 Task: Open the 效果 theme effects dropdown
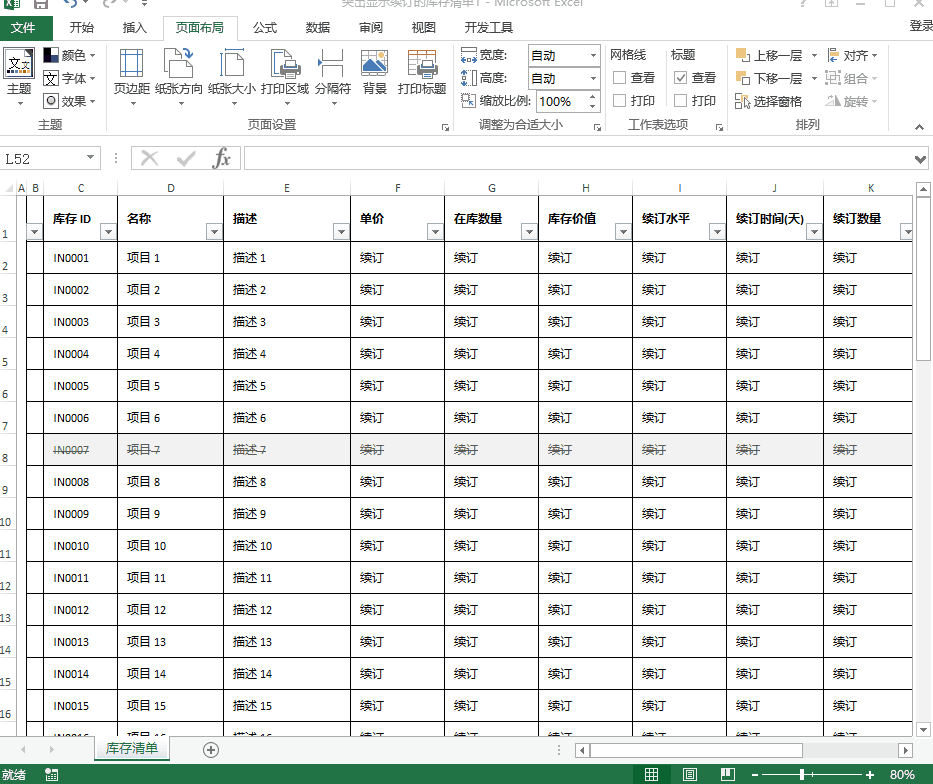pyautogui.click(x=70, y=101)
